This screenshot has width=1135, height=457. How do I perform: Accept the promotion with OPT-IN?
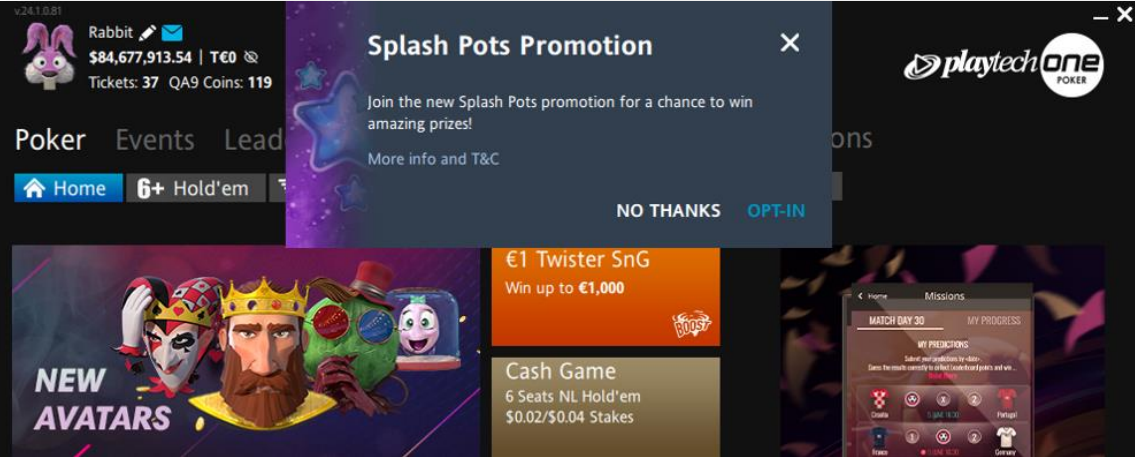tap(776, 211)
